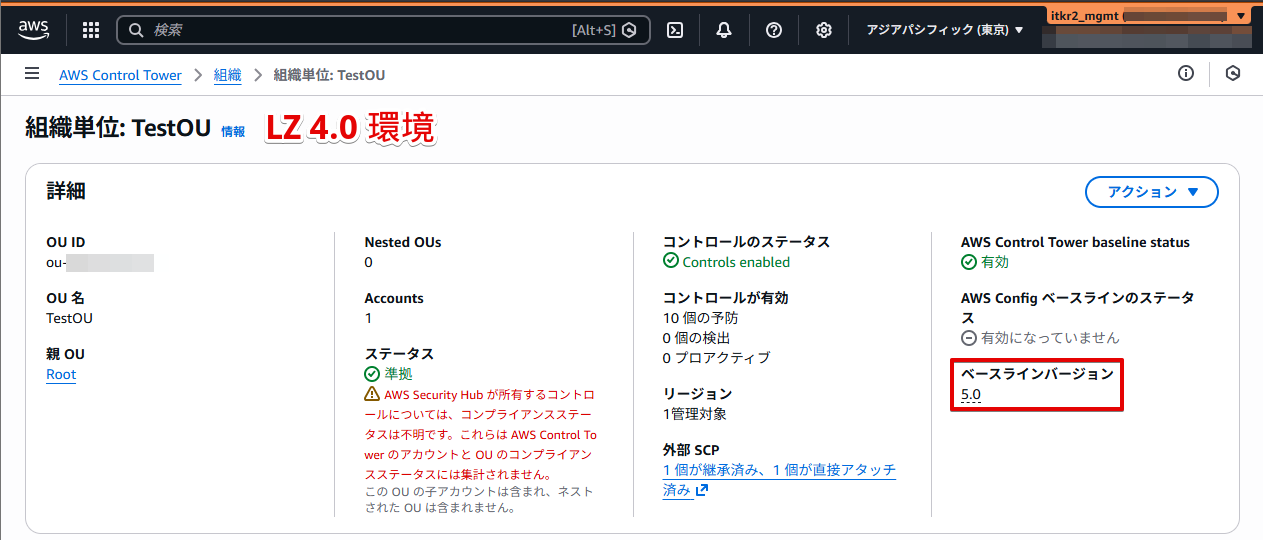
Task: Click the 情報 info link beside title
Action: coord(232,131)
